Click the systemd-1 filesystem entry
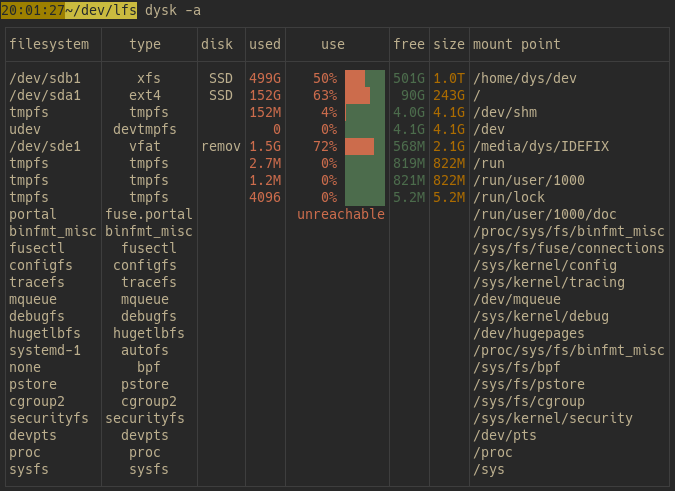The width and height of the screenshot is (675, 491). pyautogui.click(x=45, y=350)
